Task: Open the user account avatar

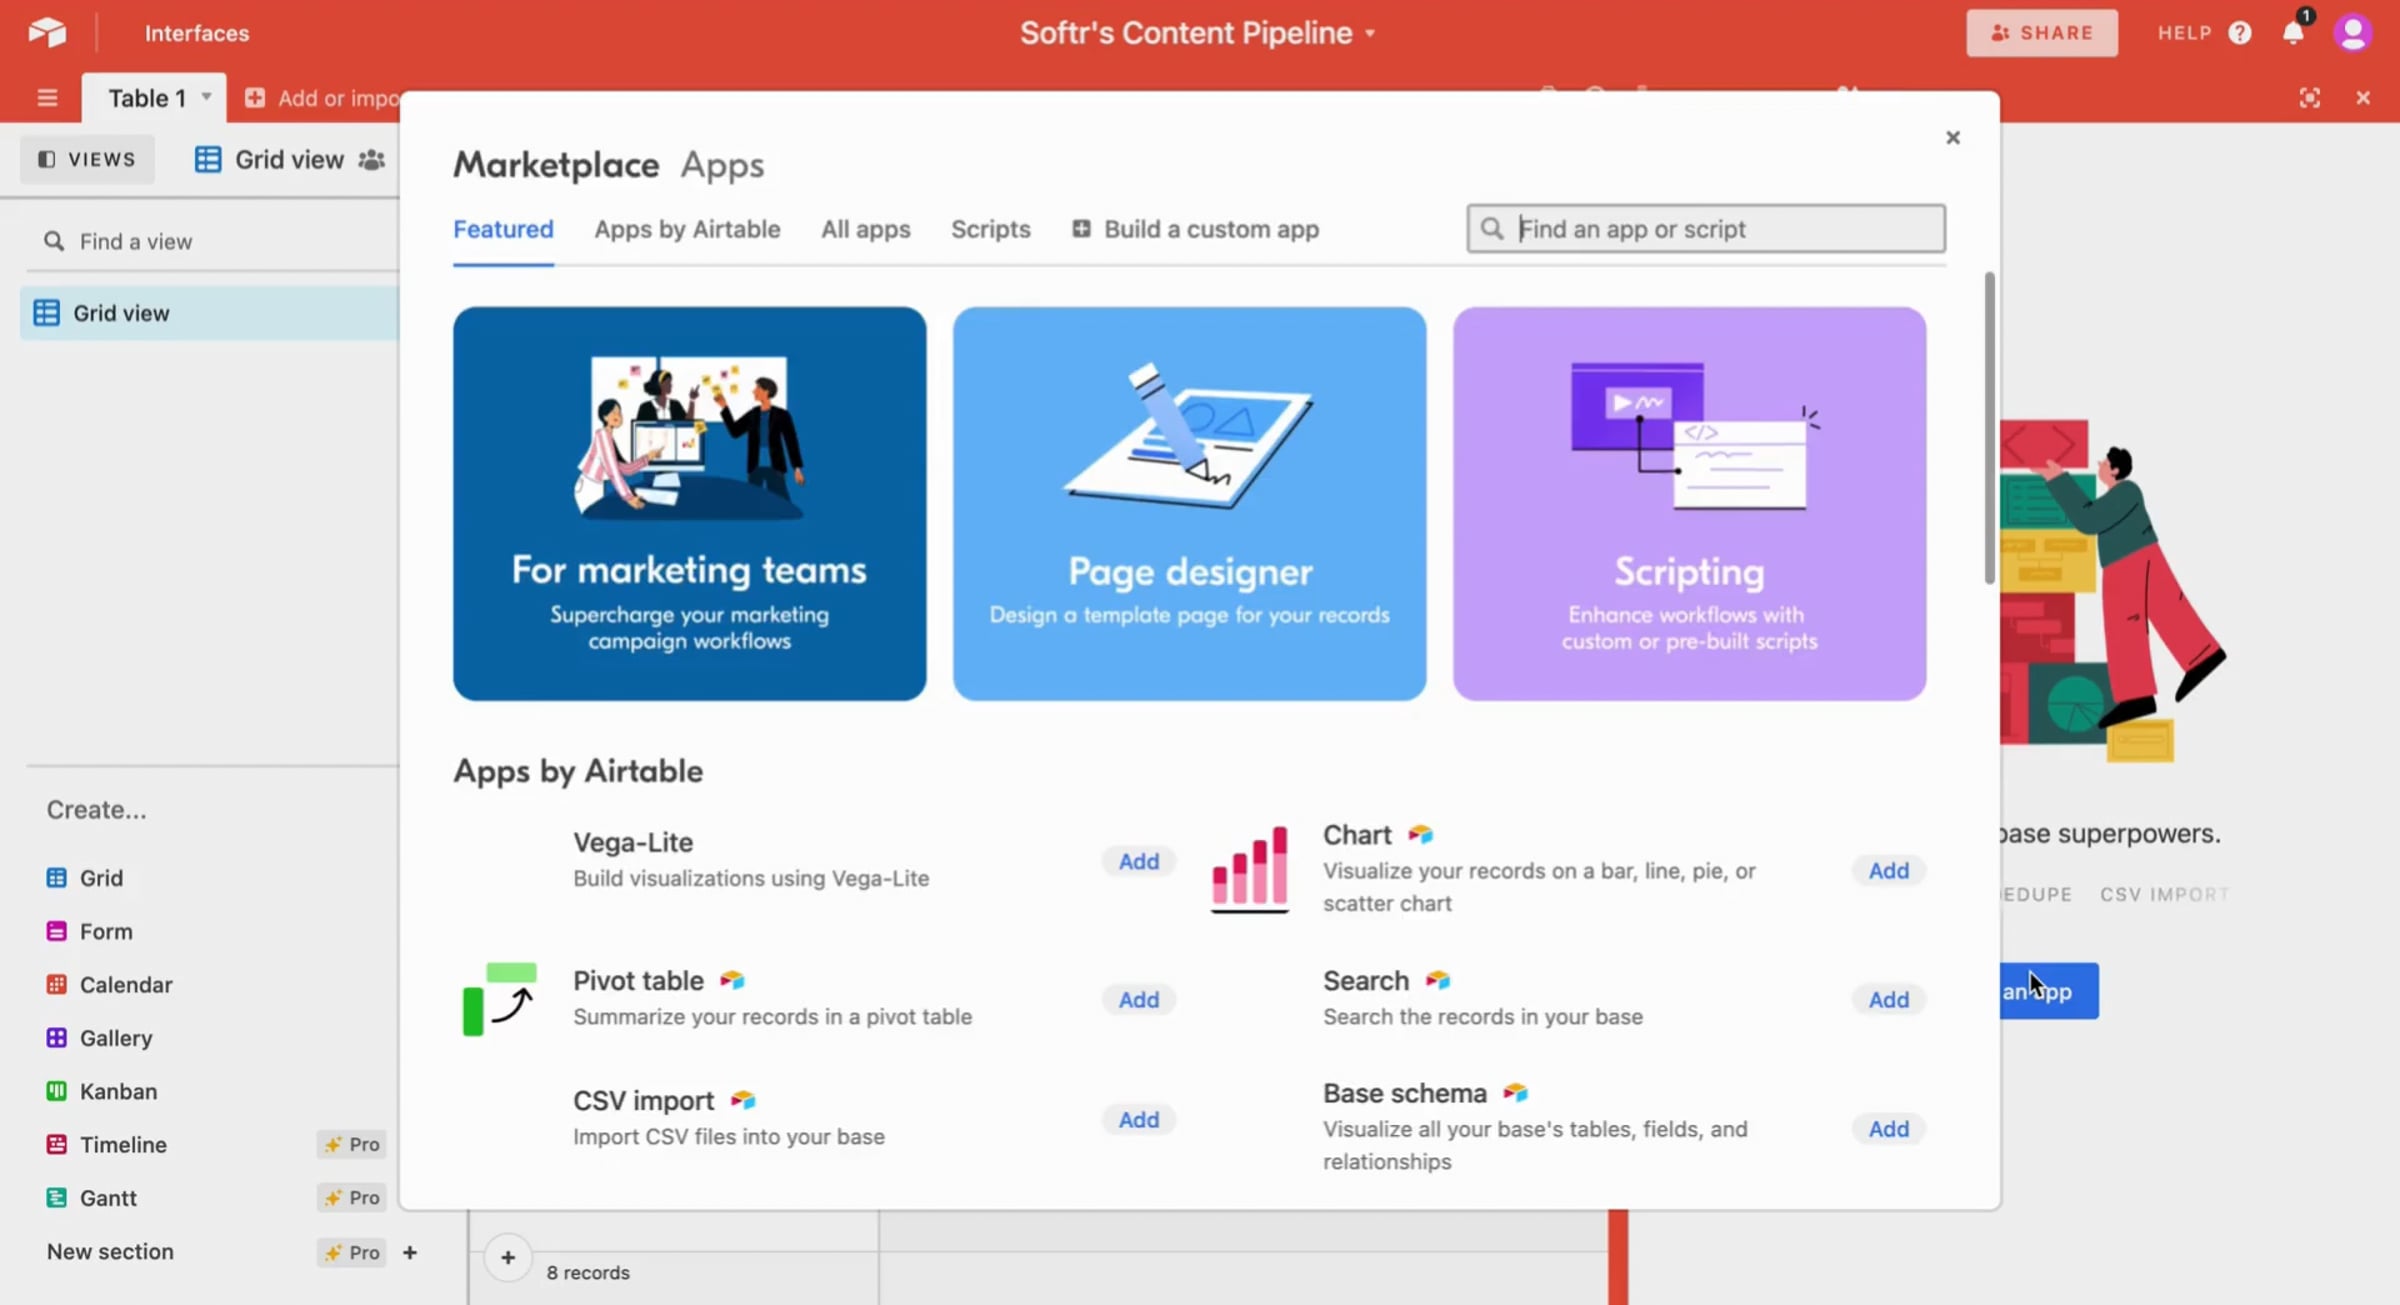Action: (2352, 33)
